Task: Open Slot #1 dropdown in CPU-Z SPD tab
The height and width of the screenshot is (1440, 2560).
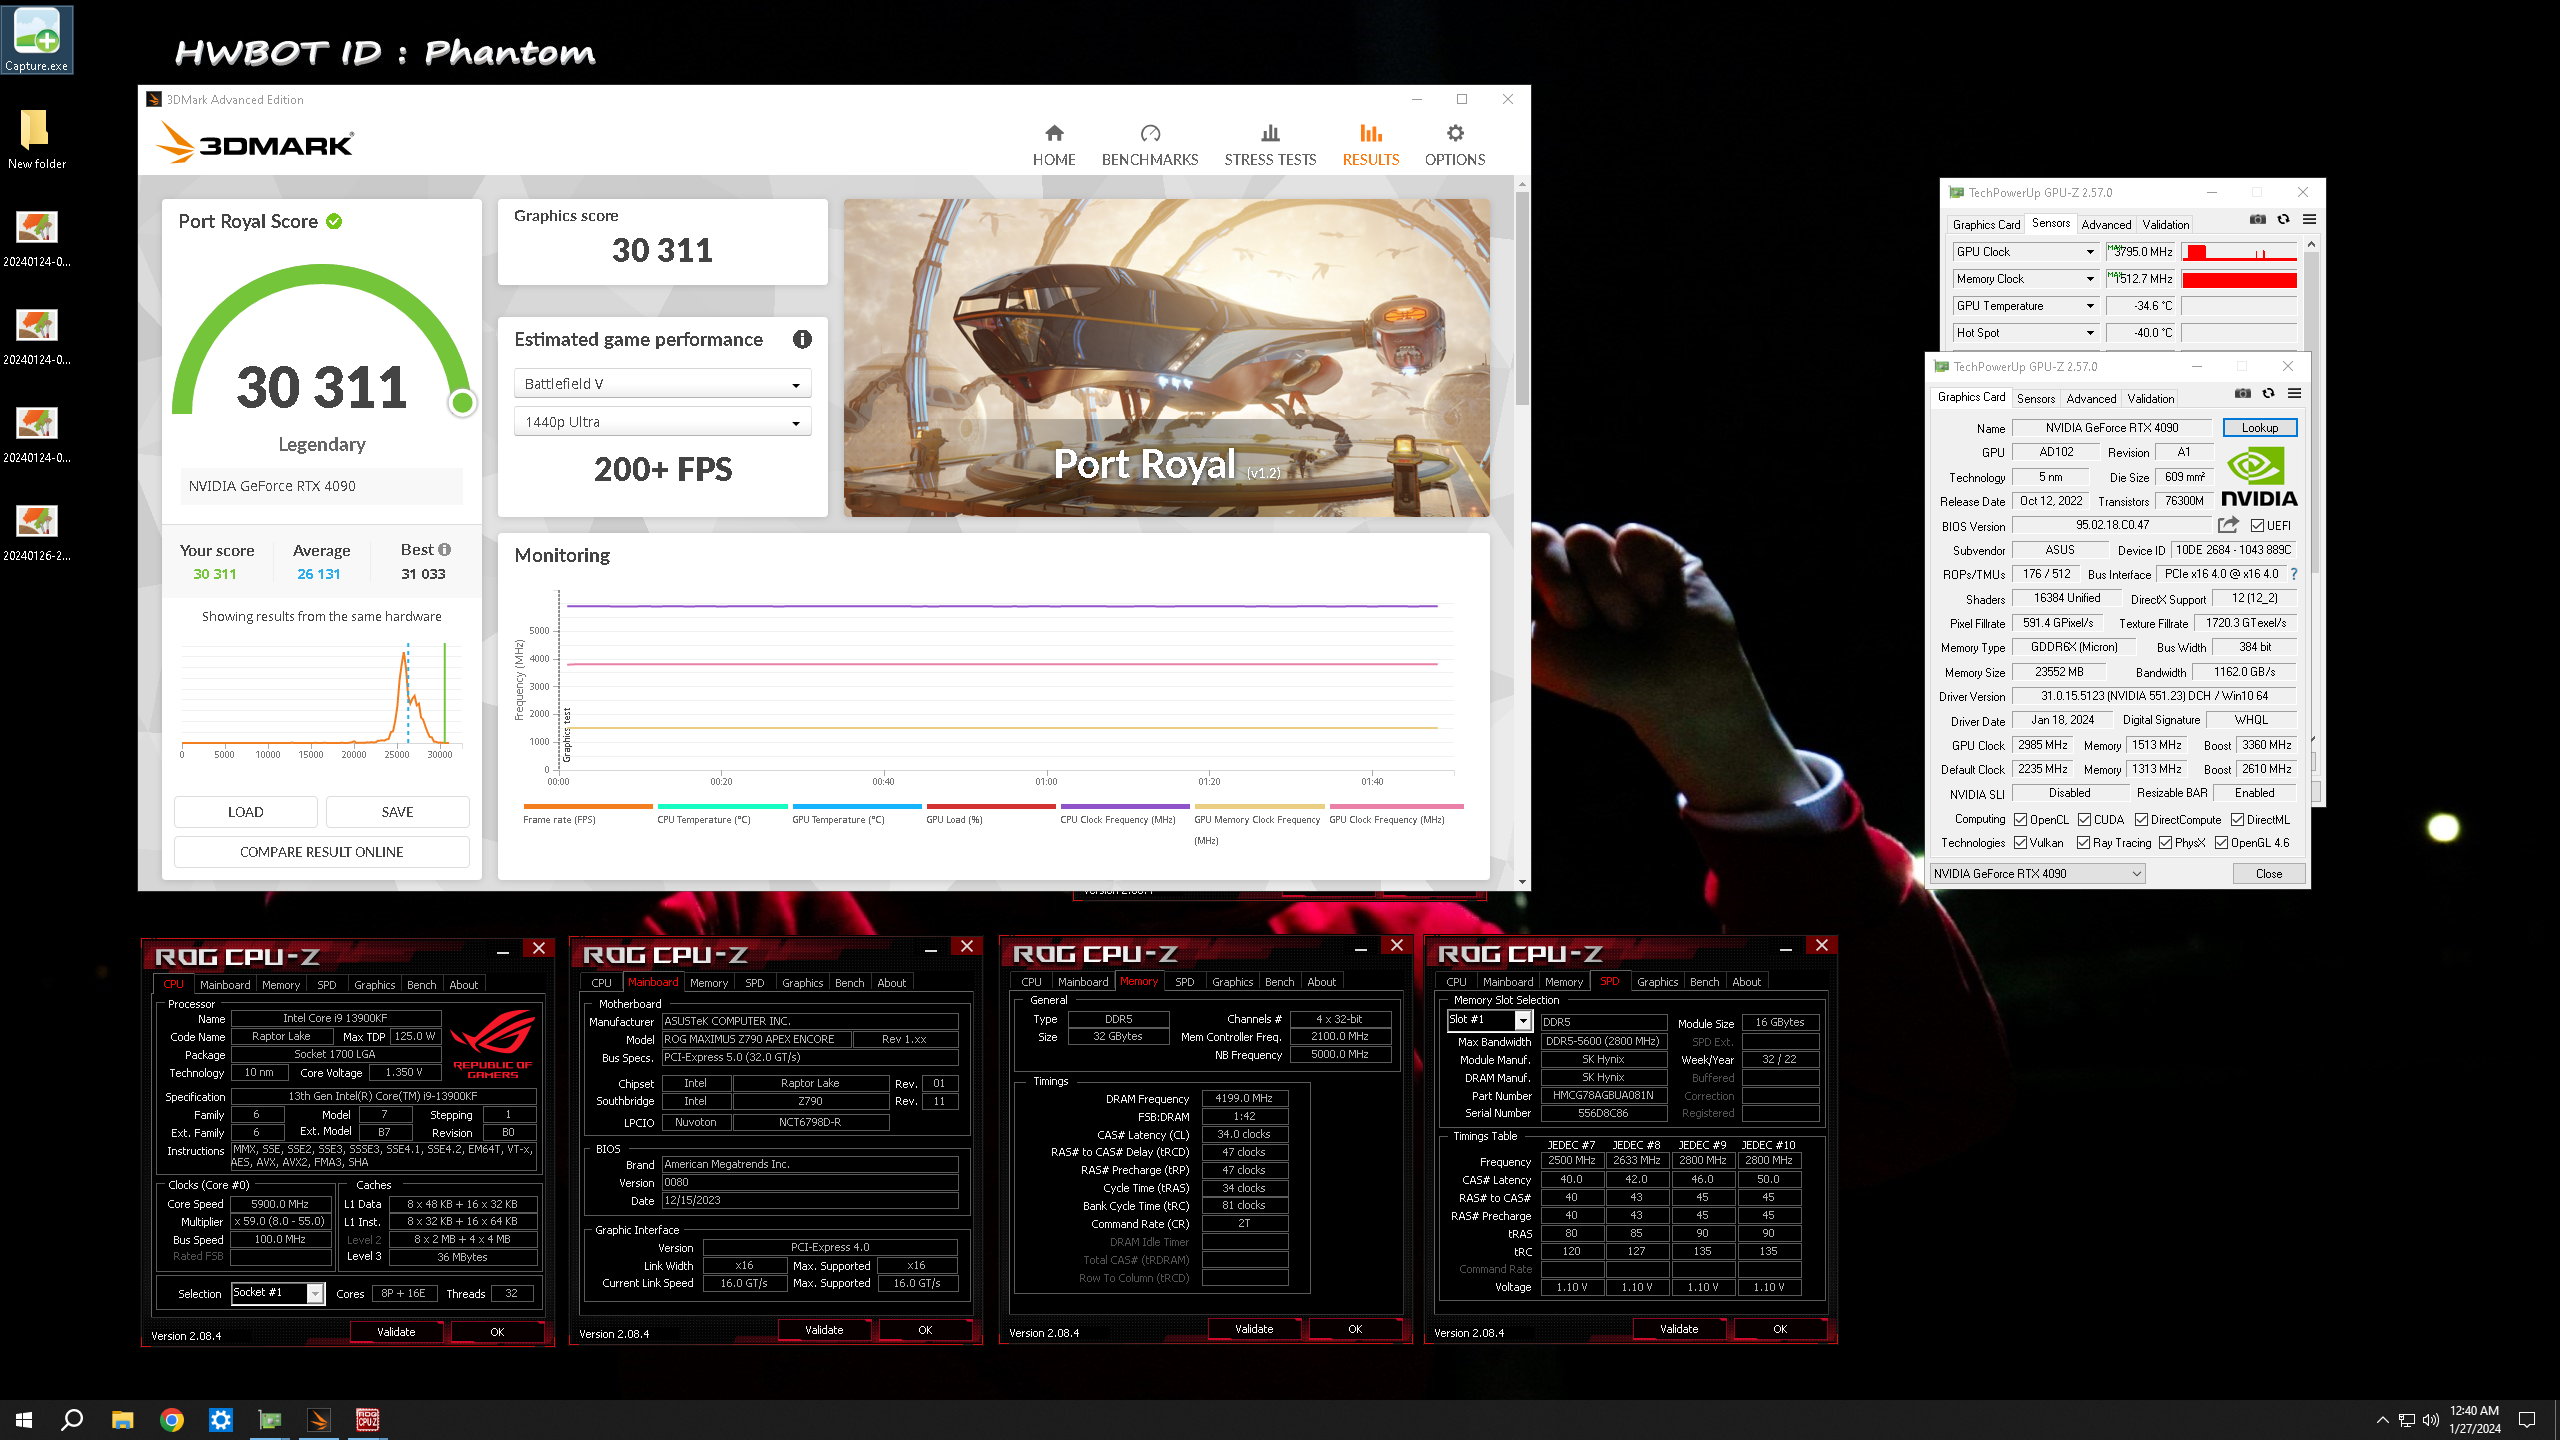Action: [x=1490, y=1020]
